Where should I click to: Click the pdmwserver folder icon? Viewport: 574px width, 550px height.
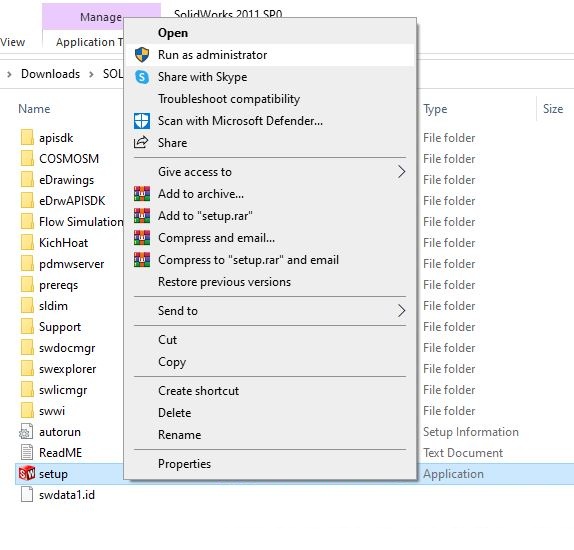pyautogui.click(x=27, y=264)
